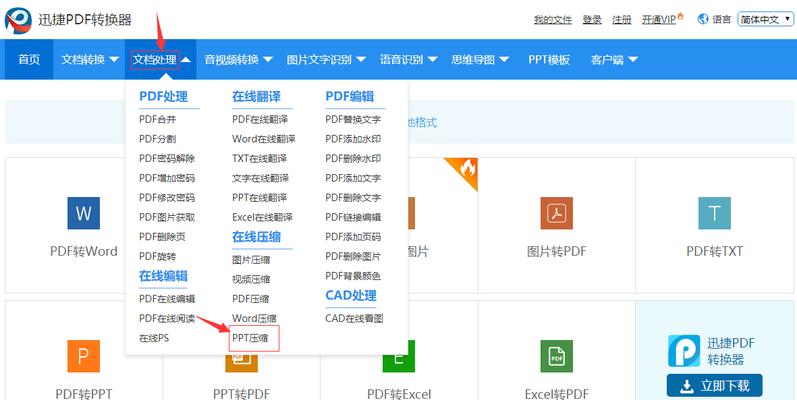Image resolution: width=797 pixels, height=400 pixels.
Task: Open the PDF转Word tile icon
Action: (83, 213)
